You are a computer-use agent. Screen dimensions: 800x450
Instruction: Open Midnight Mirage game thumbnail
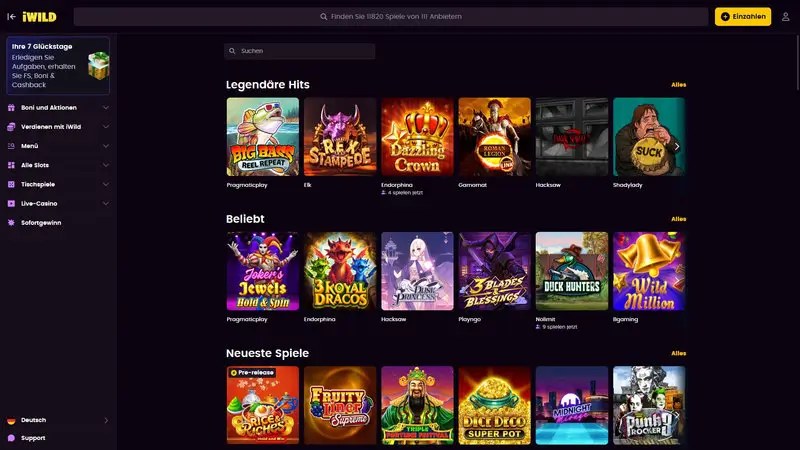(x=571, y=405)
